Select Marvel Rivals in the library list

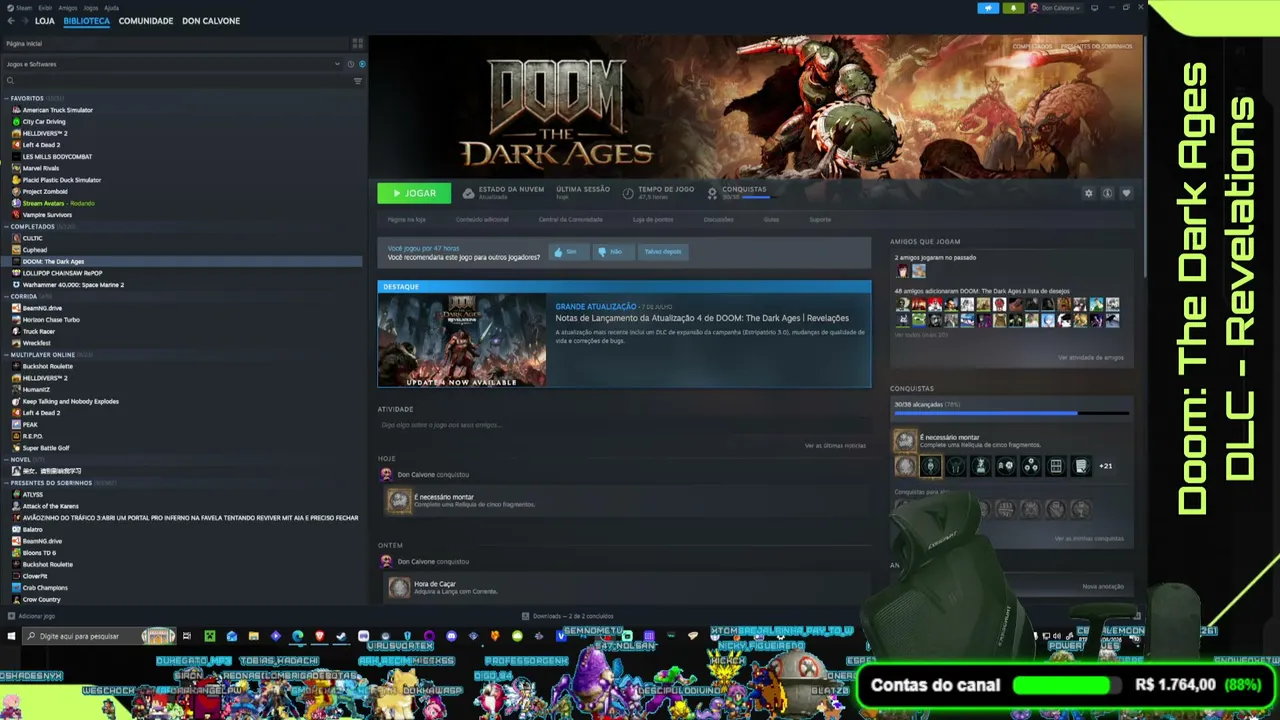(40, 168)
